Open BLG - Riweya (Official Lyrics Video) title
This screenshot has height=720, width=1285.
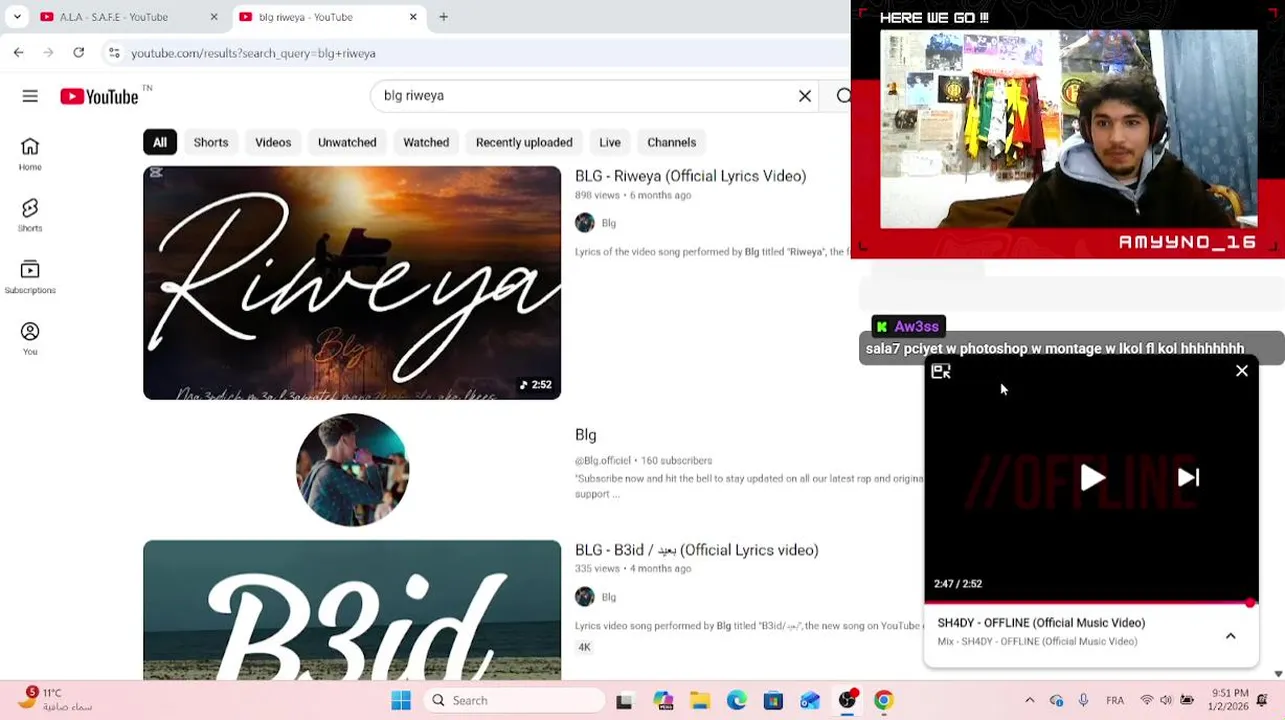(x=690, y=176)
